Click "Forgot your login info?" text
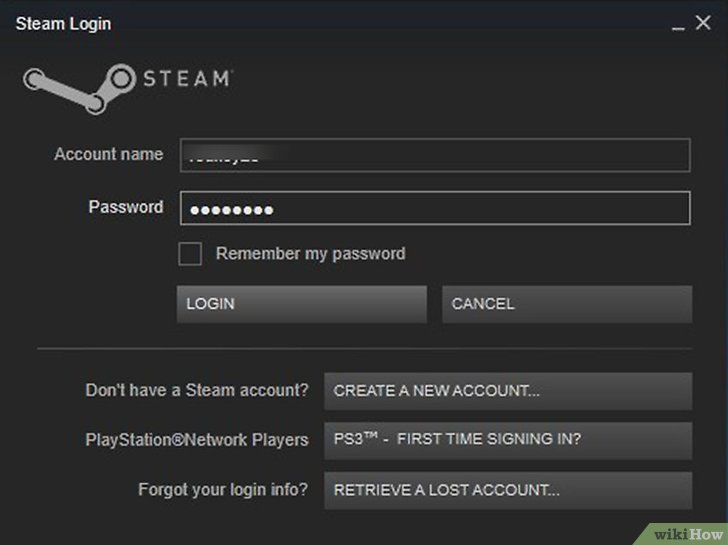 coord(223,490)
